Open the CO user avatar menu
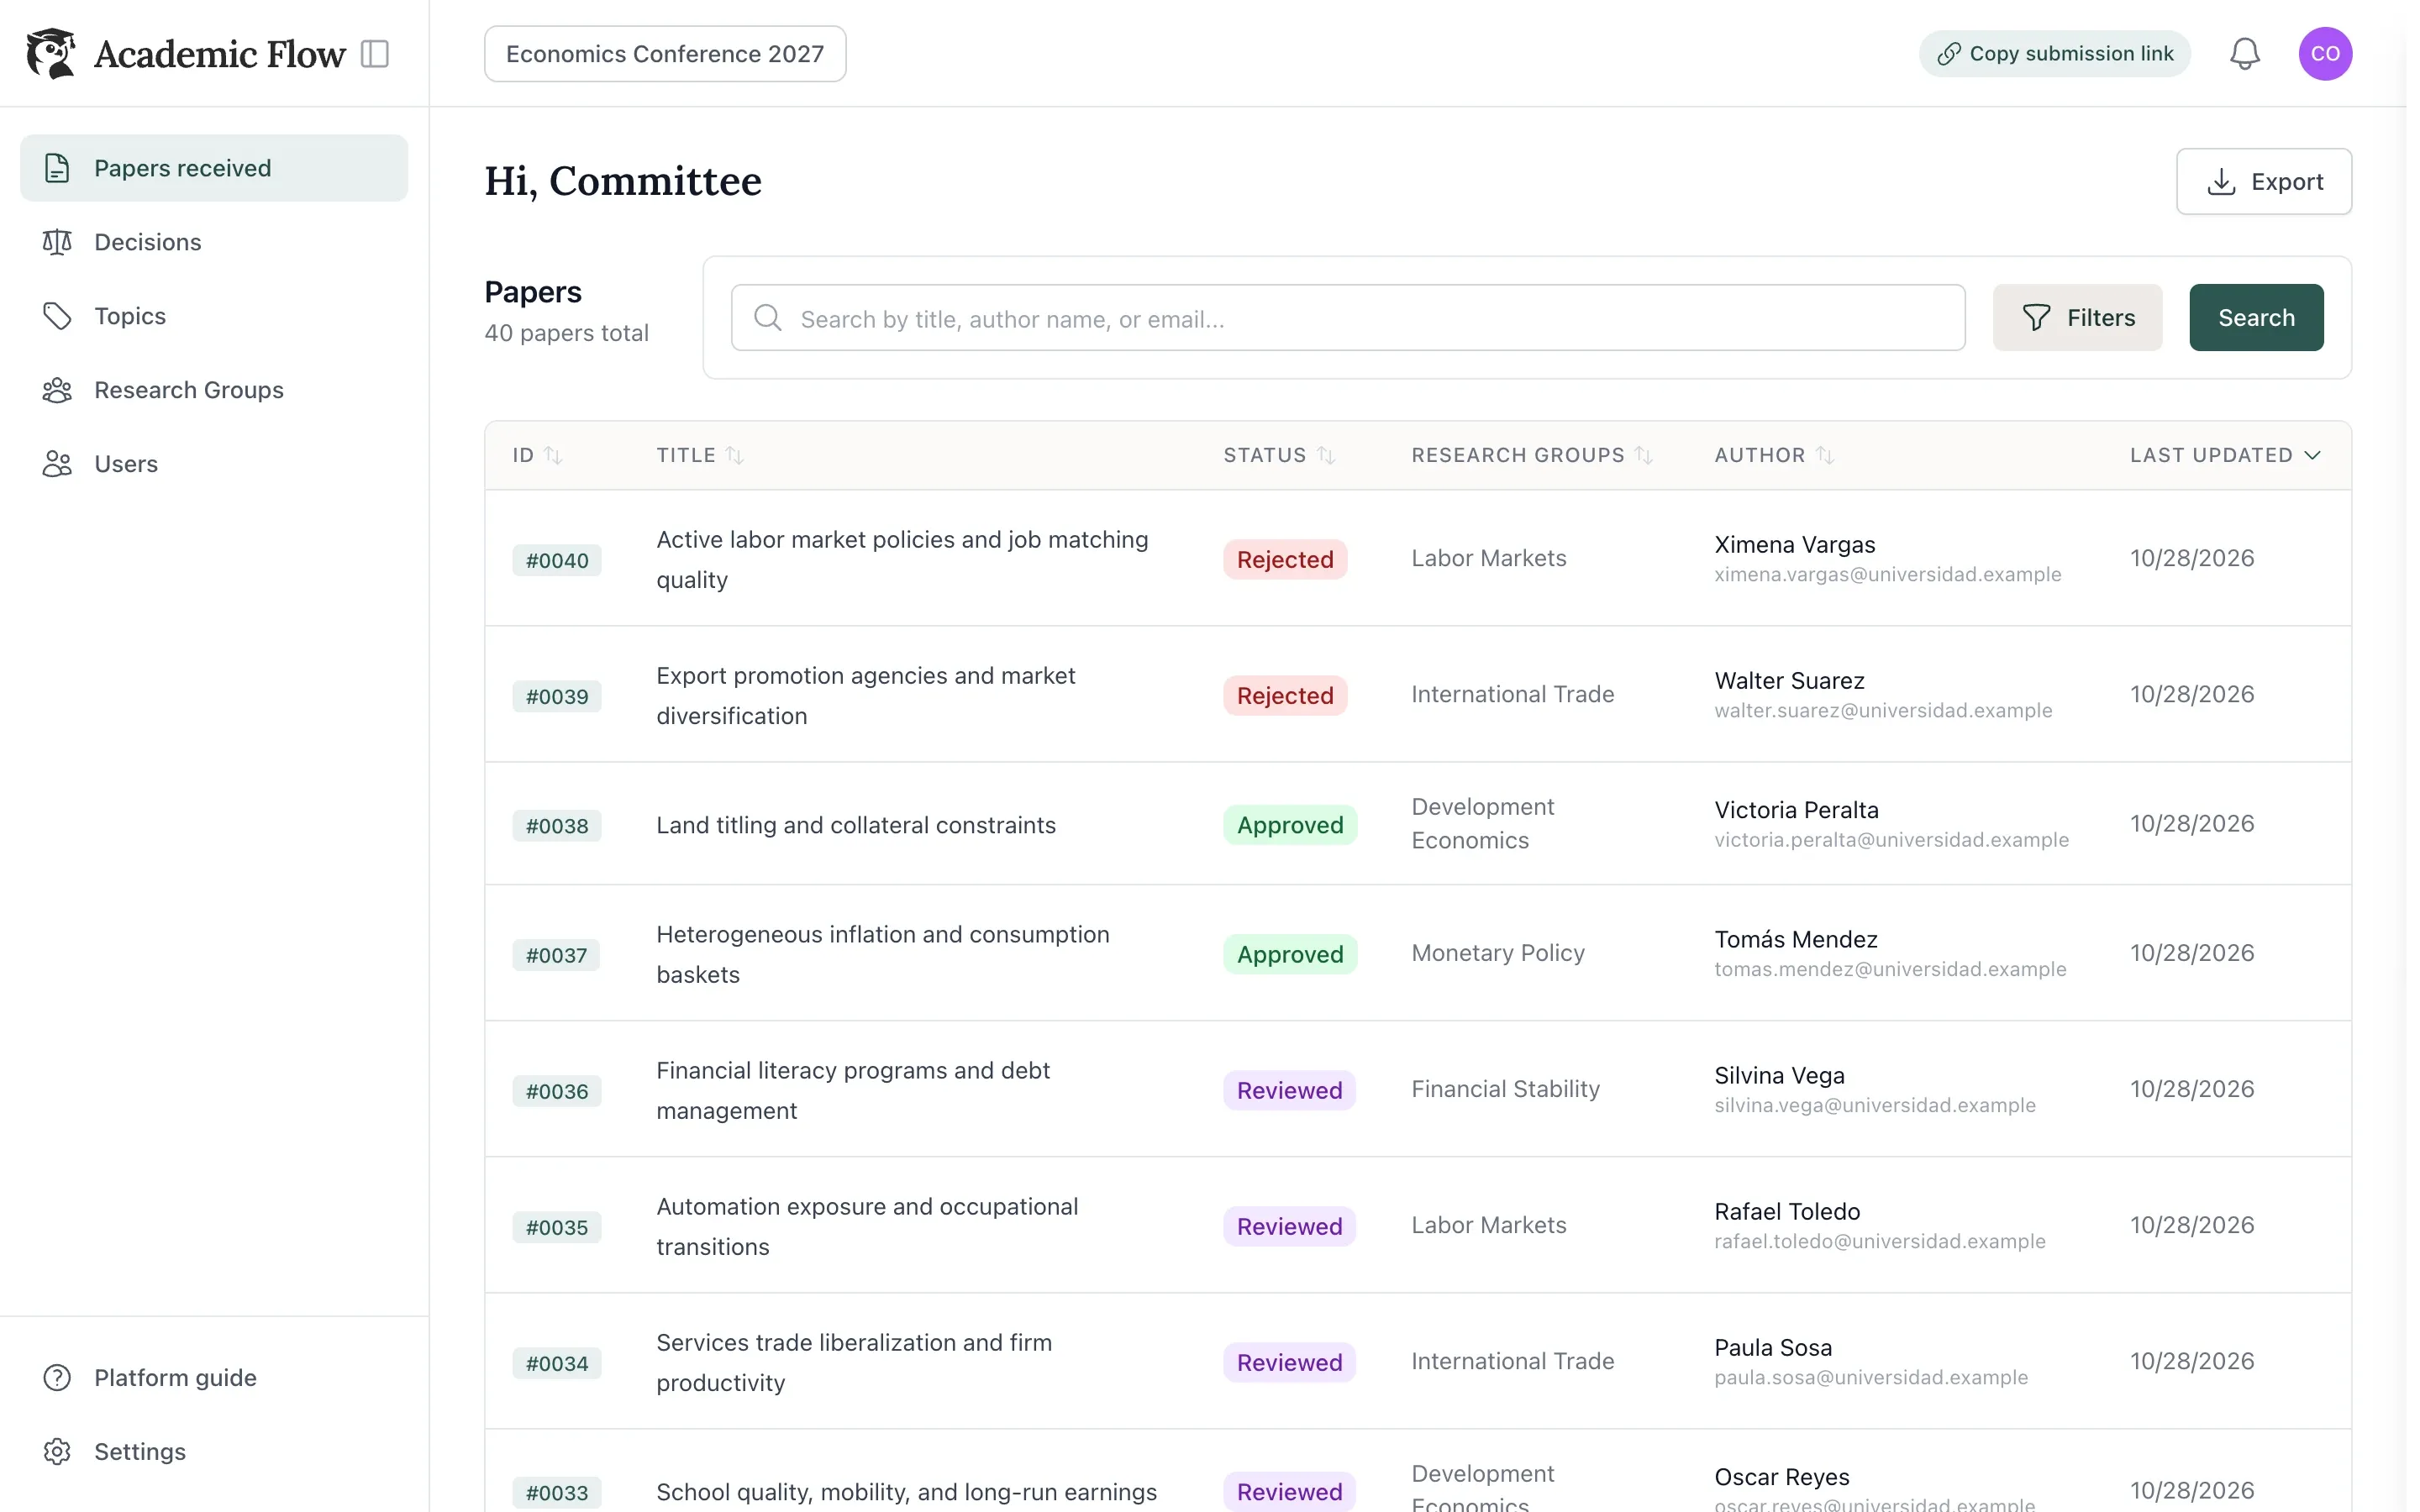 [x=2324, y=54]
